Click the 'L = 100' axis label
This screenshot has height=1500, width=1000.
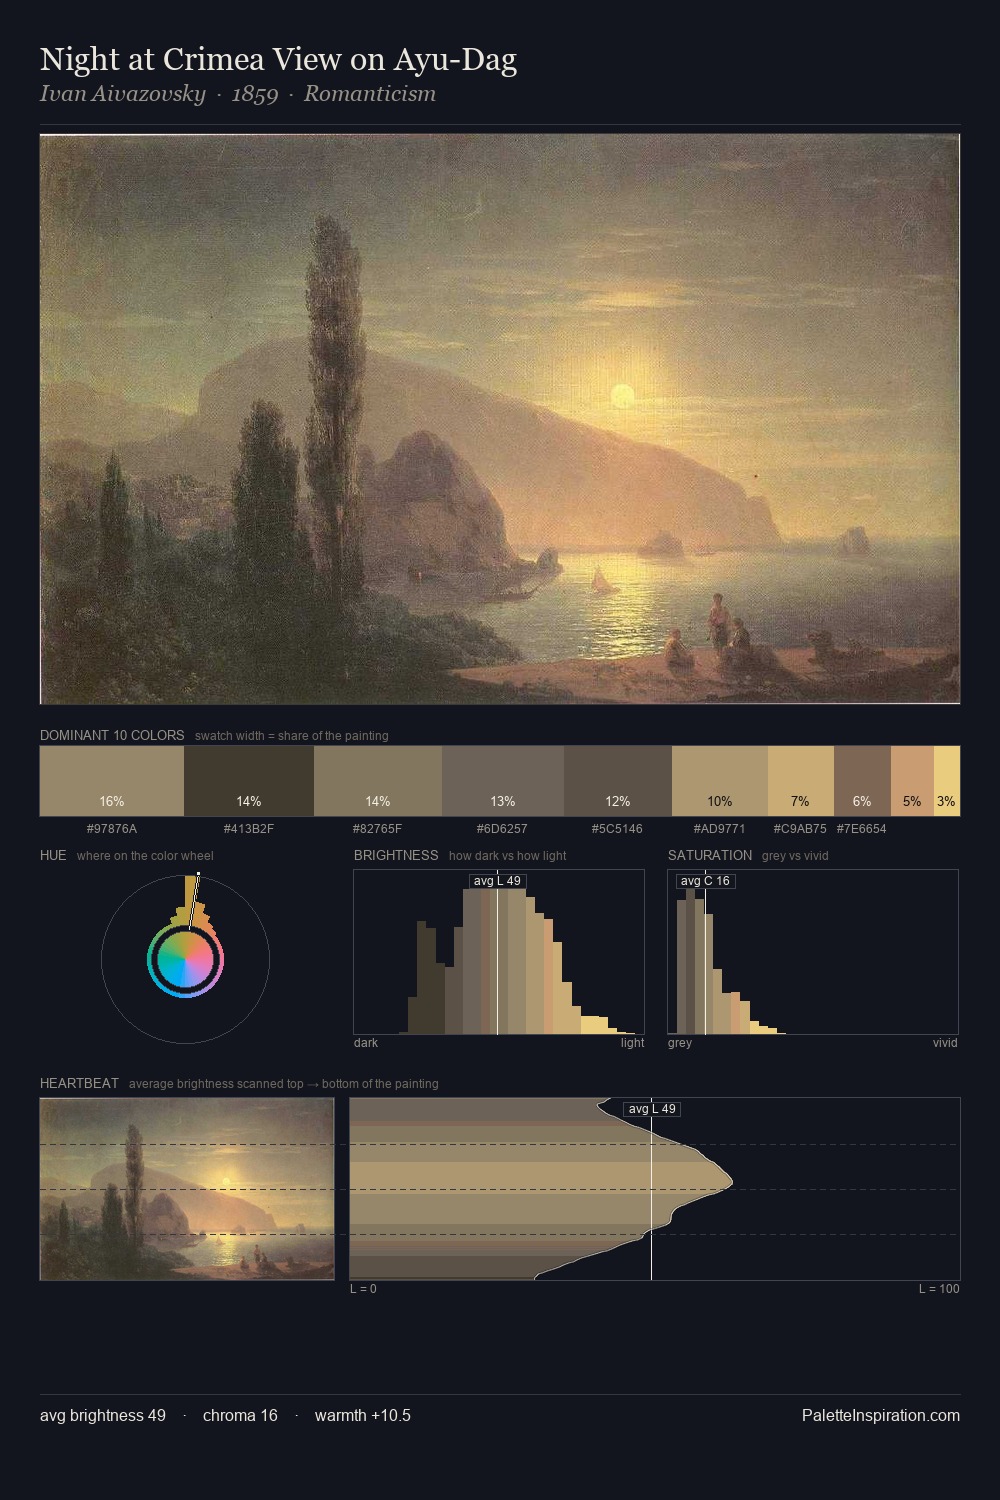click(939, 1289)
